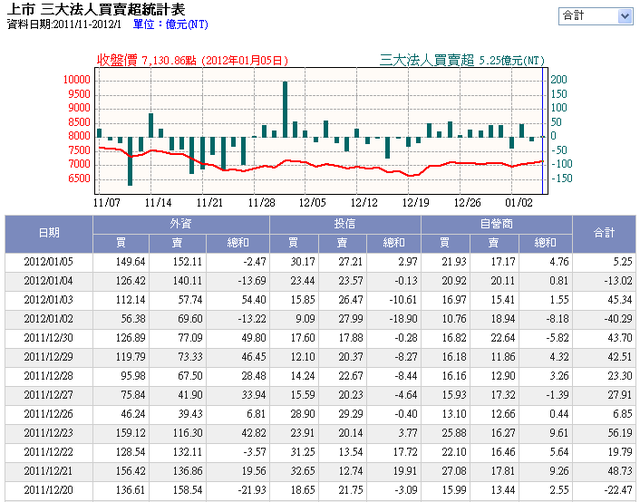Click foreign sell value 158.54
The width and height of the screenshot is (640, 502).
[187, 490]
